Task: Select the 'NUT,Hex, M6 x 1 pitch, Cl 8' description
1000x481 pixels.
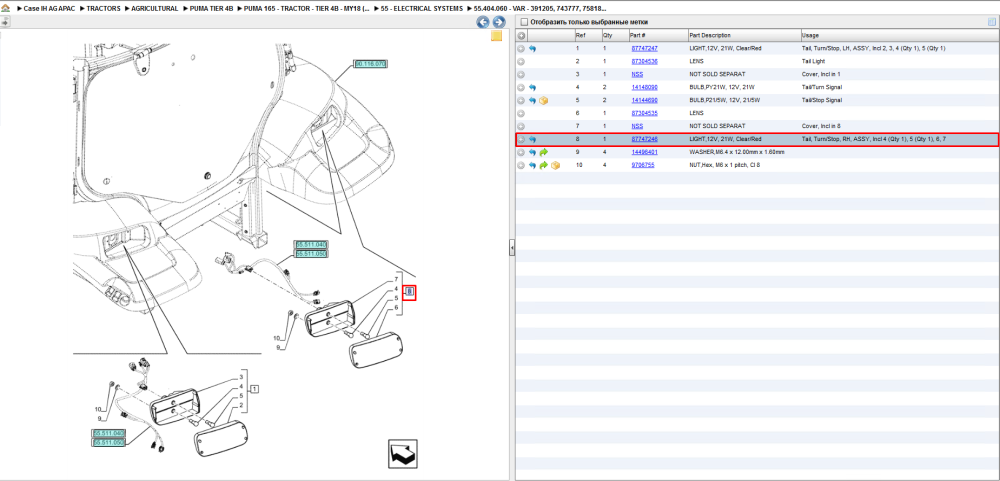Action: [x=725, y=165]
